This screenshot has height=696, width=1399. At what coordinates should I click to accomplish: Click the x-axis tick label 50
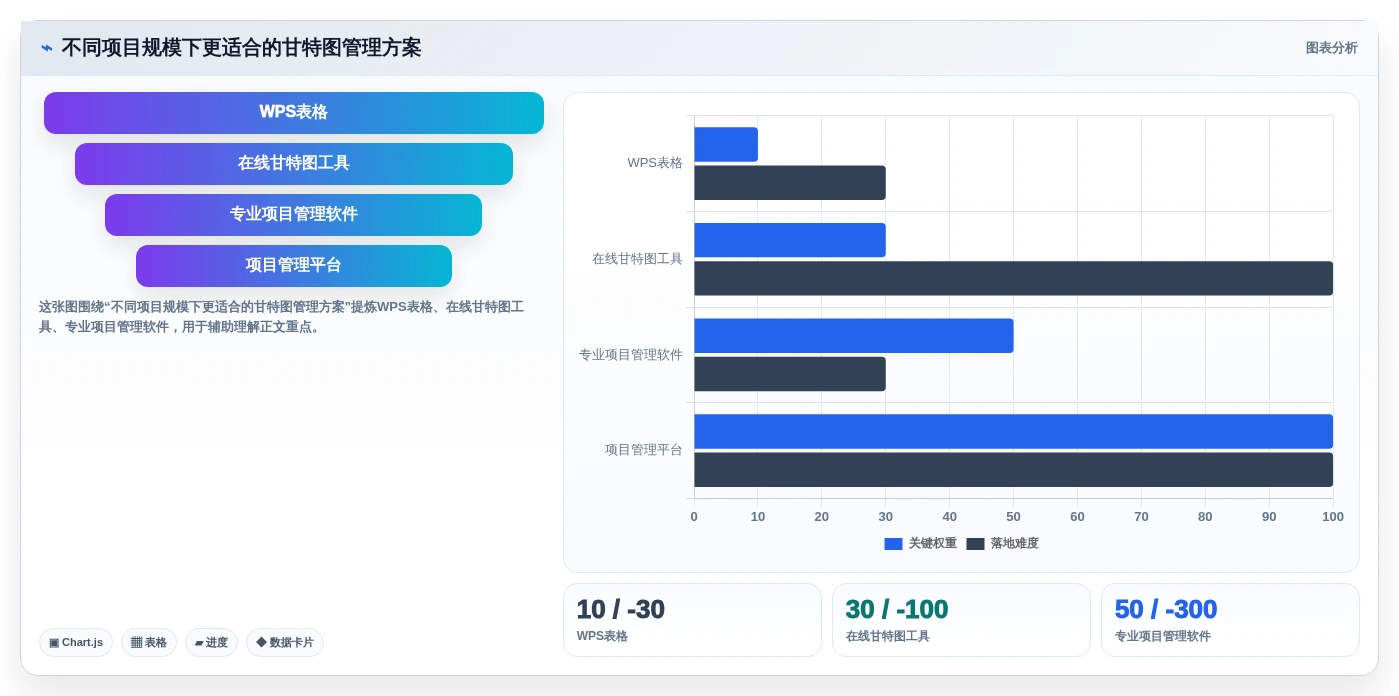(1013, 517)
